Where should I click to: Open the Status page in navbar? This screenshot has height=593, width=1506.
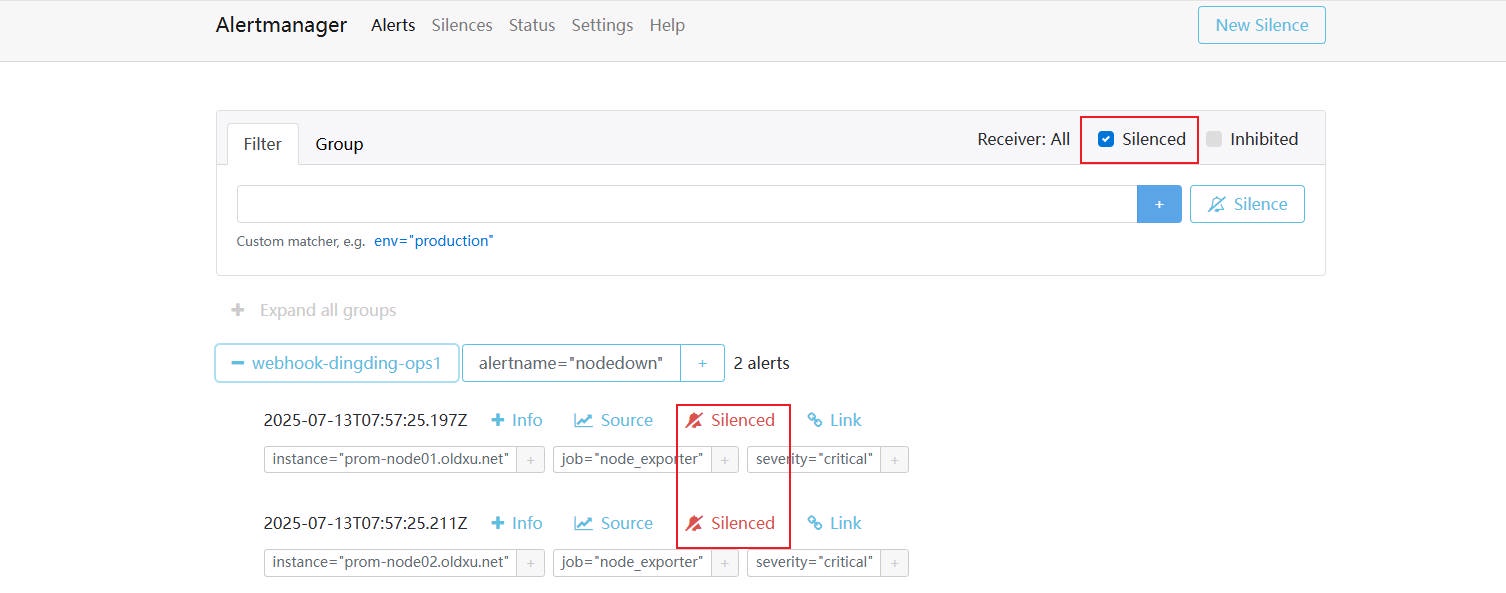pyautogui.click(x=532, y=26)
